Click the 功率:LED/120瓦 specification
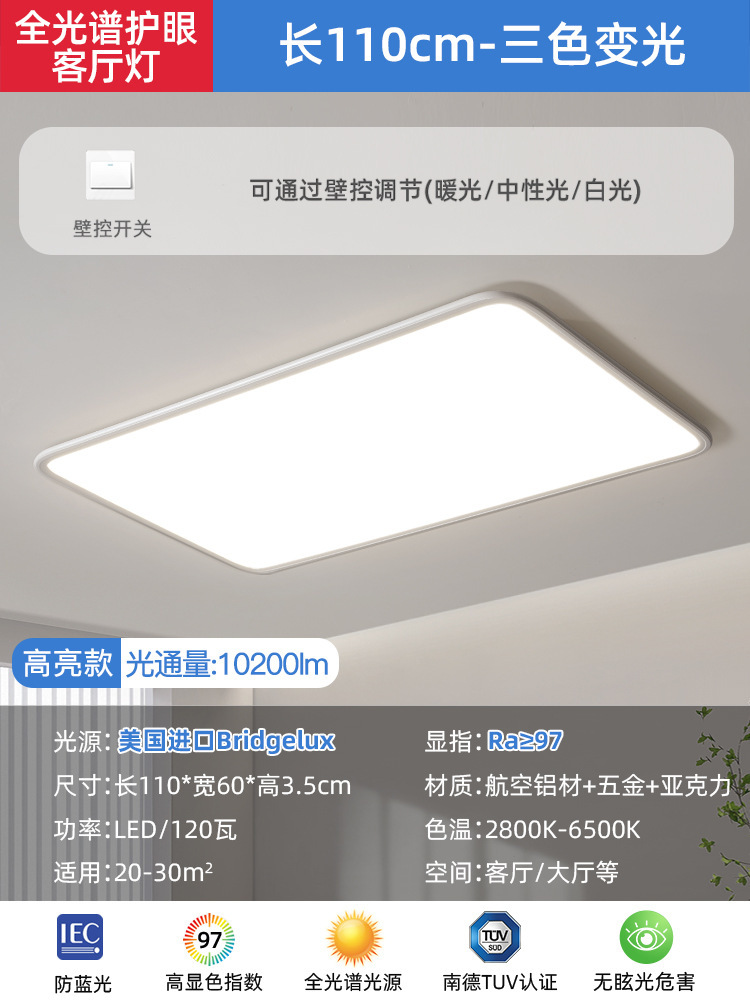750x1000 pixels. 145,829
